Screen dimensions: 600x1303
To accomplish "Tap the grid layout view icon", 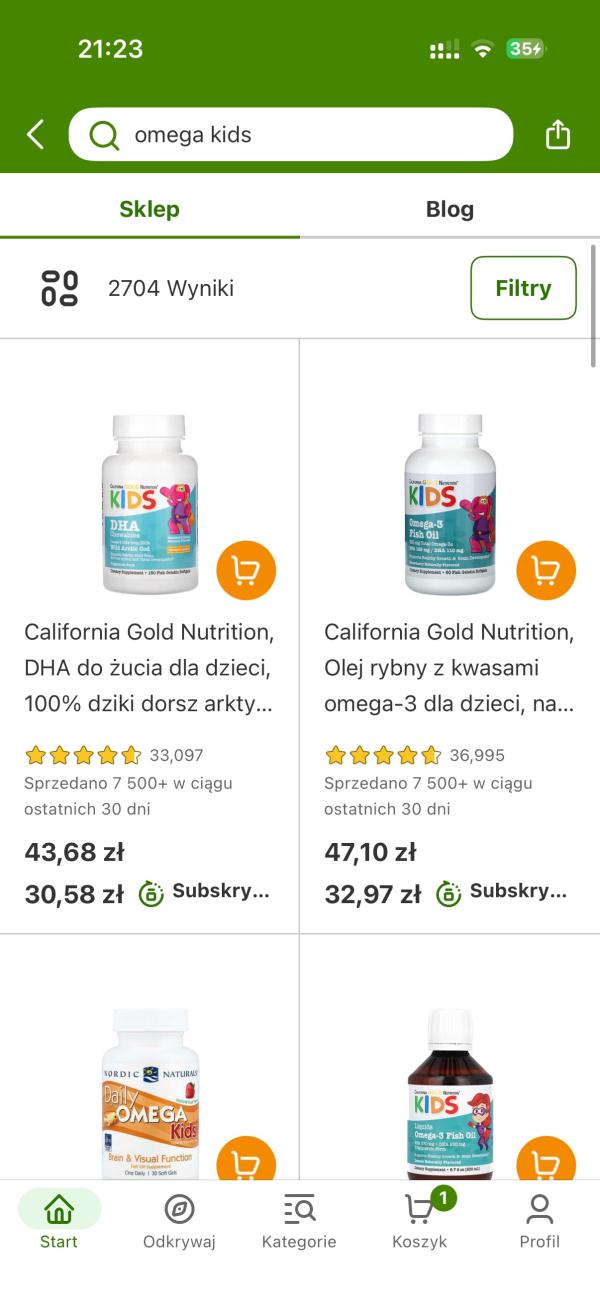I will pyautogui.click(x=59, y=288).
